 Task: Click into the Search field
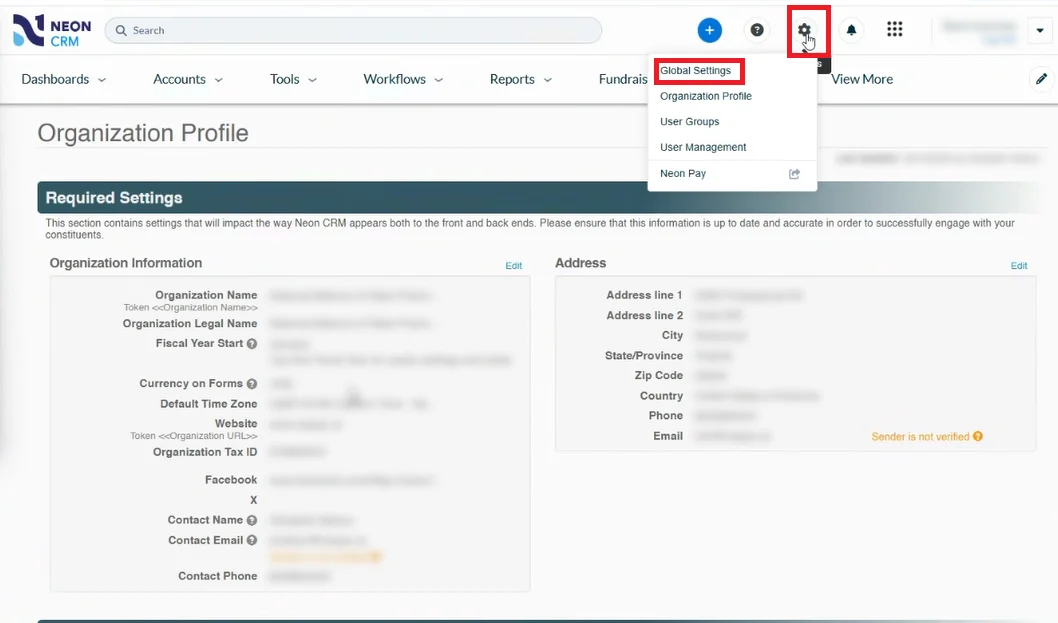point(360,30)
